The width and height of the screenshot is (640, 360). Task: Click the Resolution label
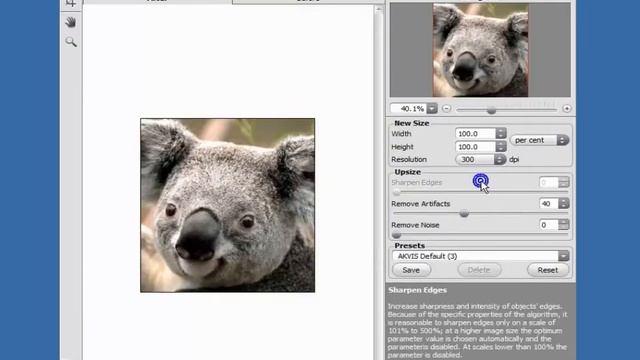409,160
